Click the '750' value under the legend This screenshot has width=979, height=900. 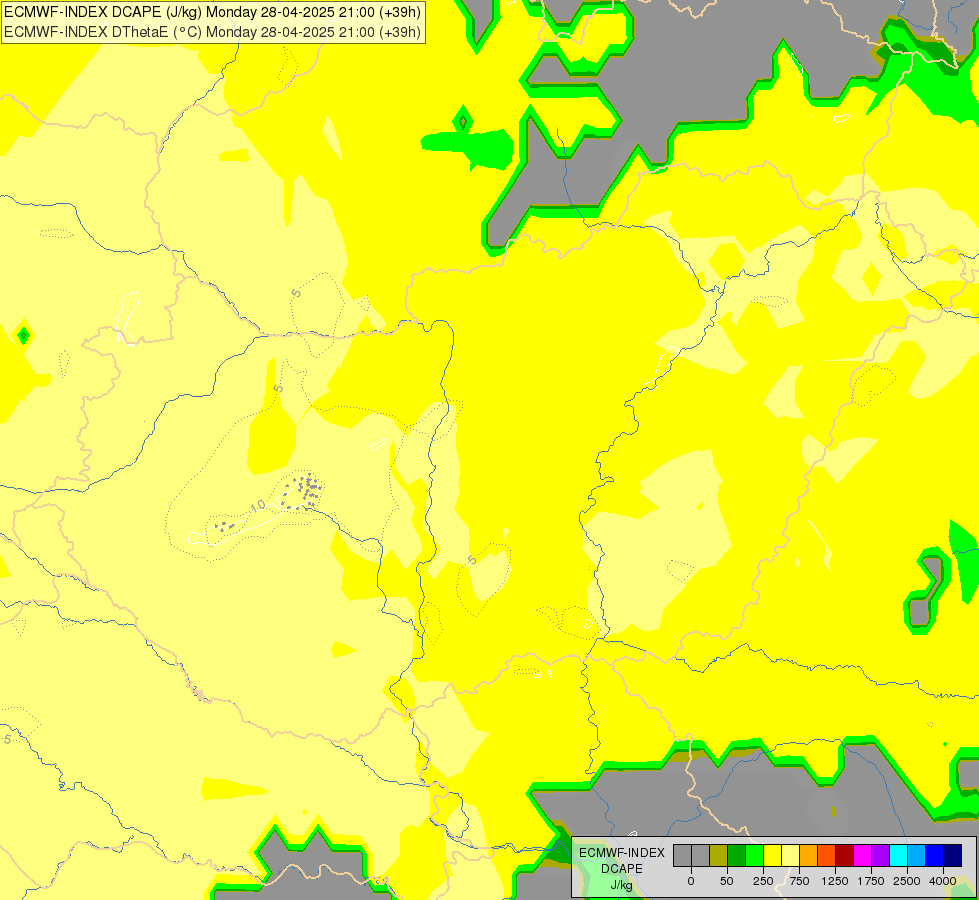799,881
